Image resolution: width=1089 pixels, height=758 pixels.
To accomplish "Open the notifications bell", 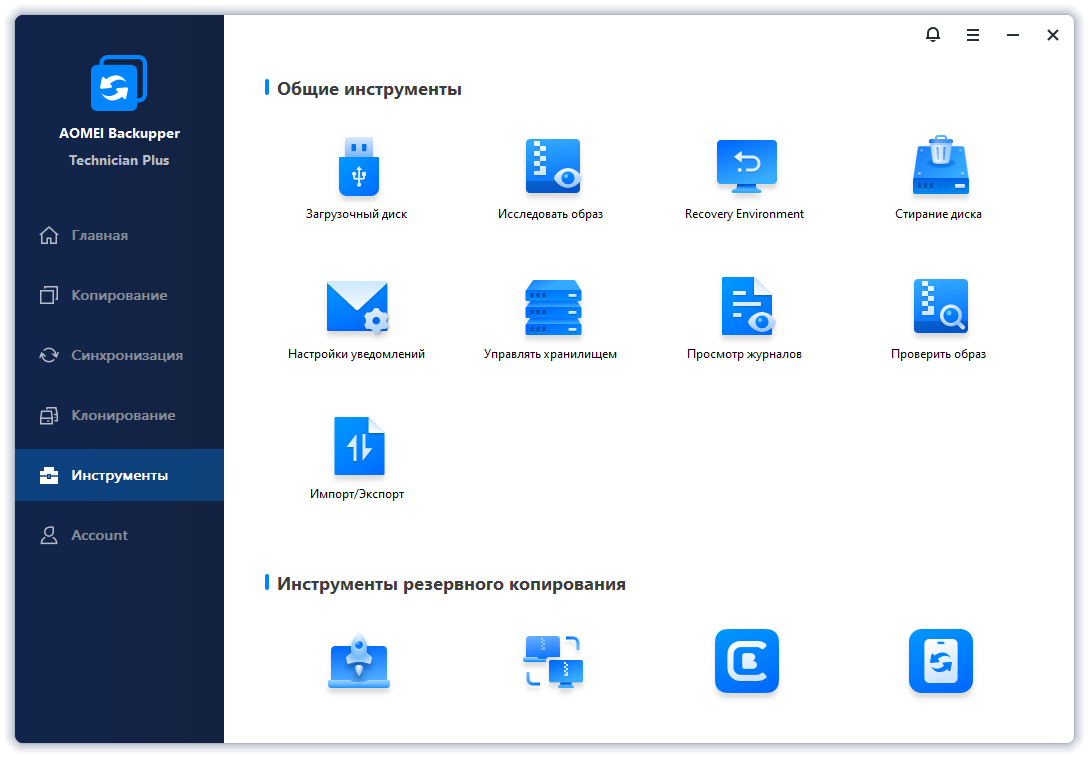I will pyautogui.click(x=933, y=35).
